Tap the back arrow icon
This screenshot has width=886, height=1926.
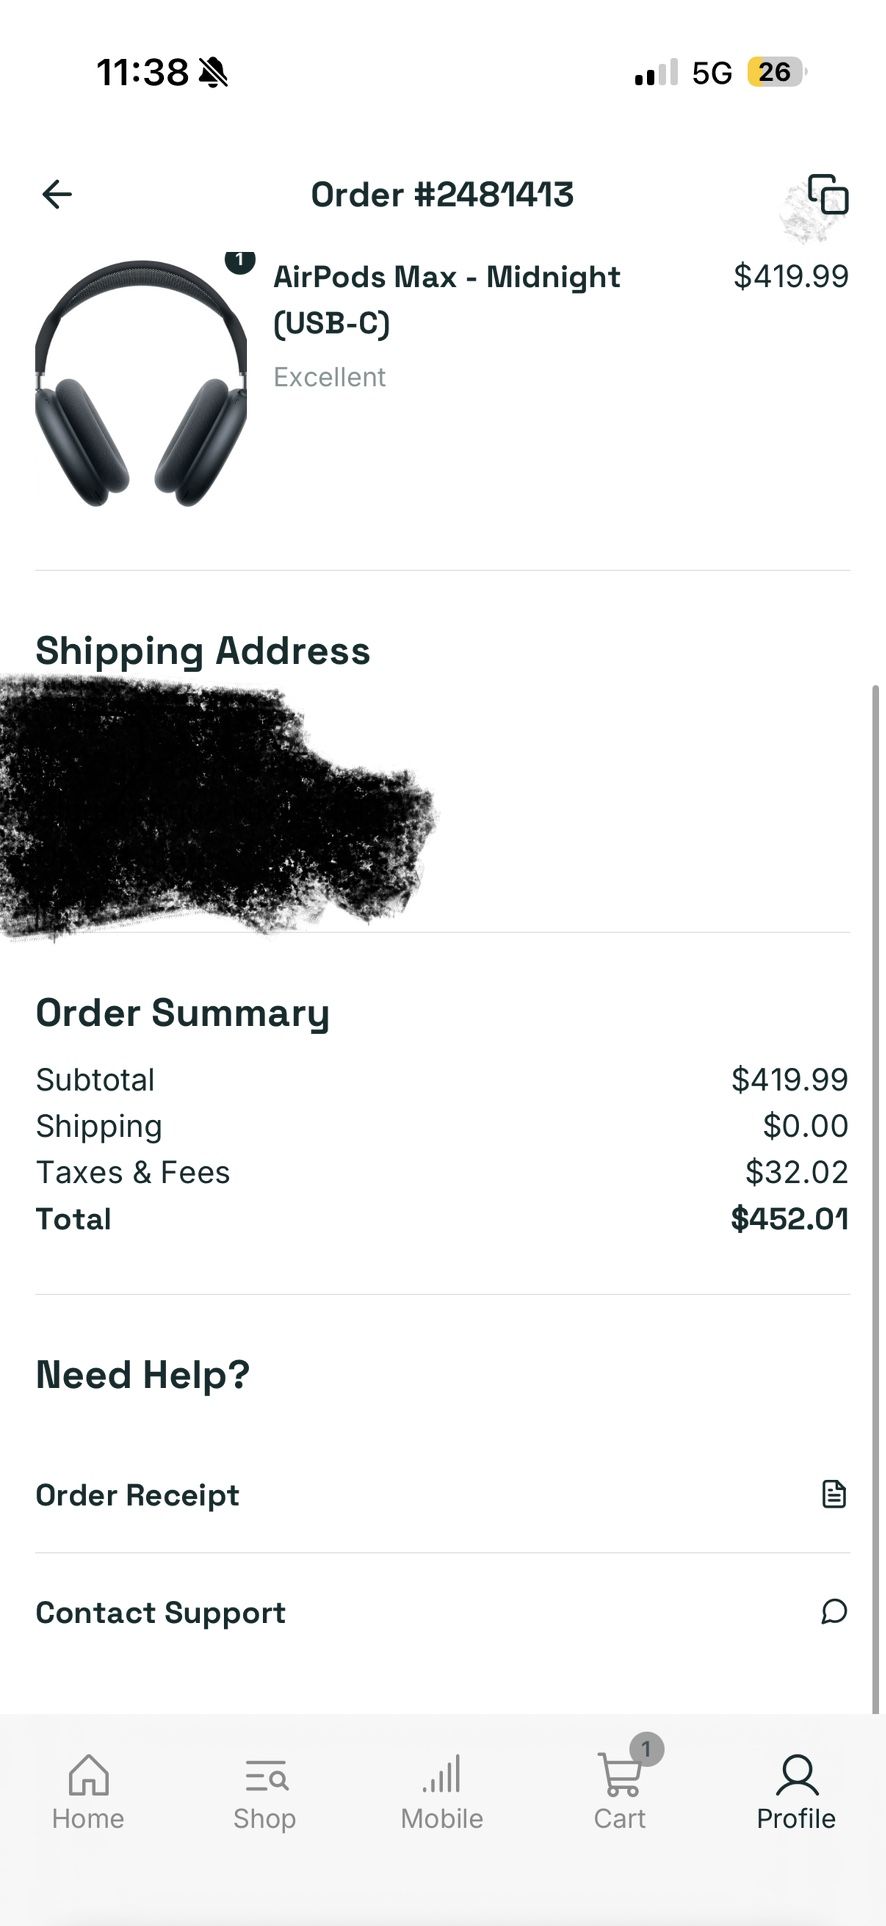click(x=57, y=194)
